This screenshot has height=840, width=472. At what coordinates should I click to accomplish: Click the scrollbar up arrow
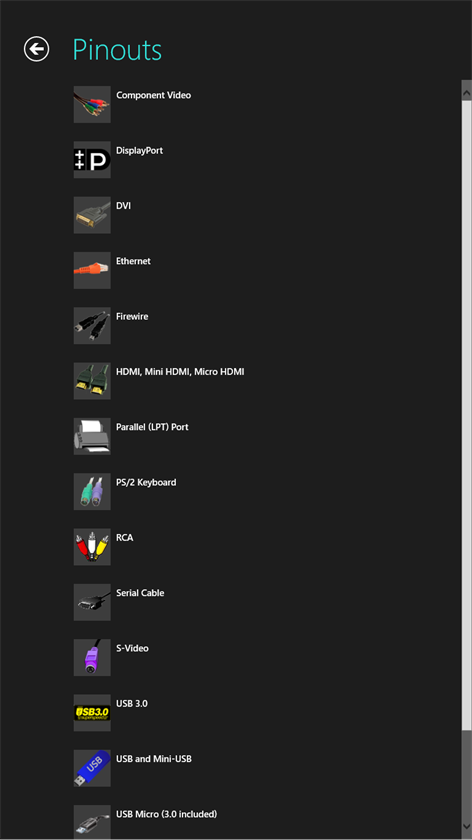click(x=466, y=92)
